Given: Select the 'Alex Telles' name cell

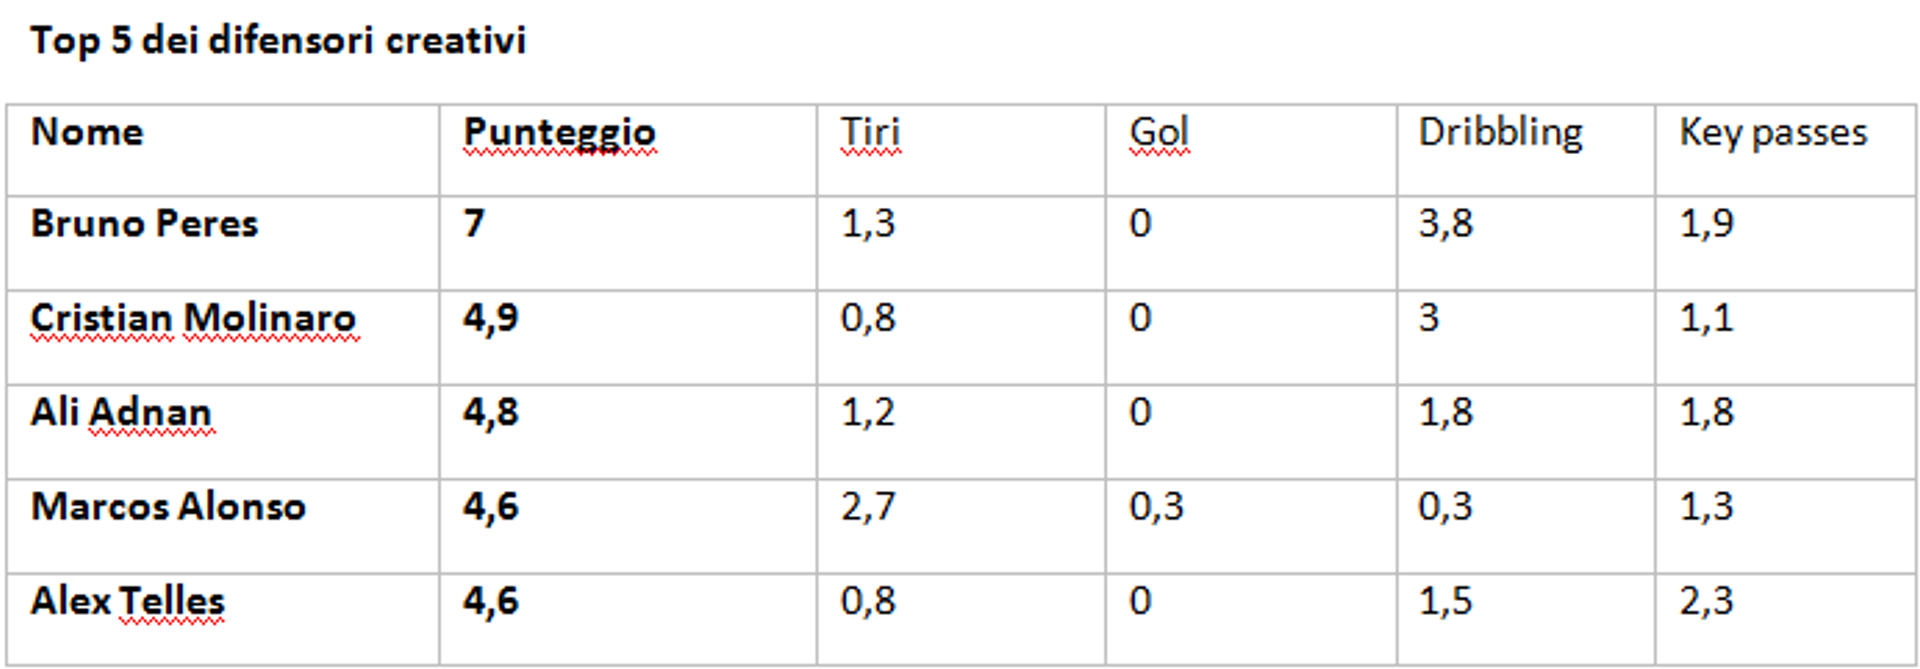Looking at the screenshot, I should [128, 601].
